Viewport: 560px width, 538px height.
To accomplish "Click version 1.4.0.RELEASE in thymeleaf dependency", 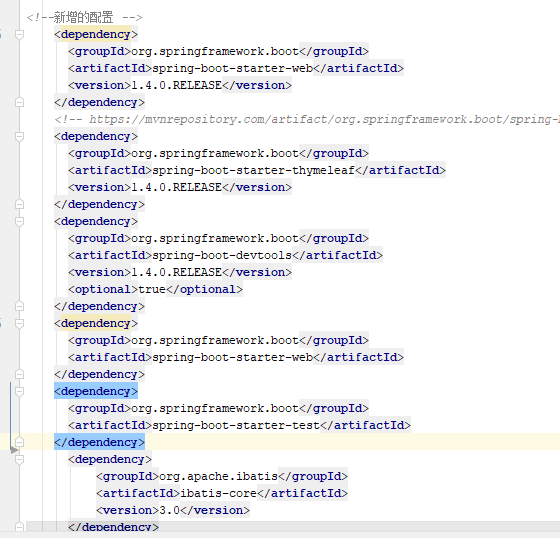I will [176, 188].
